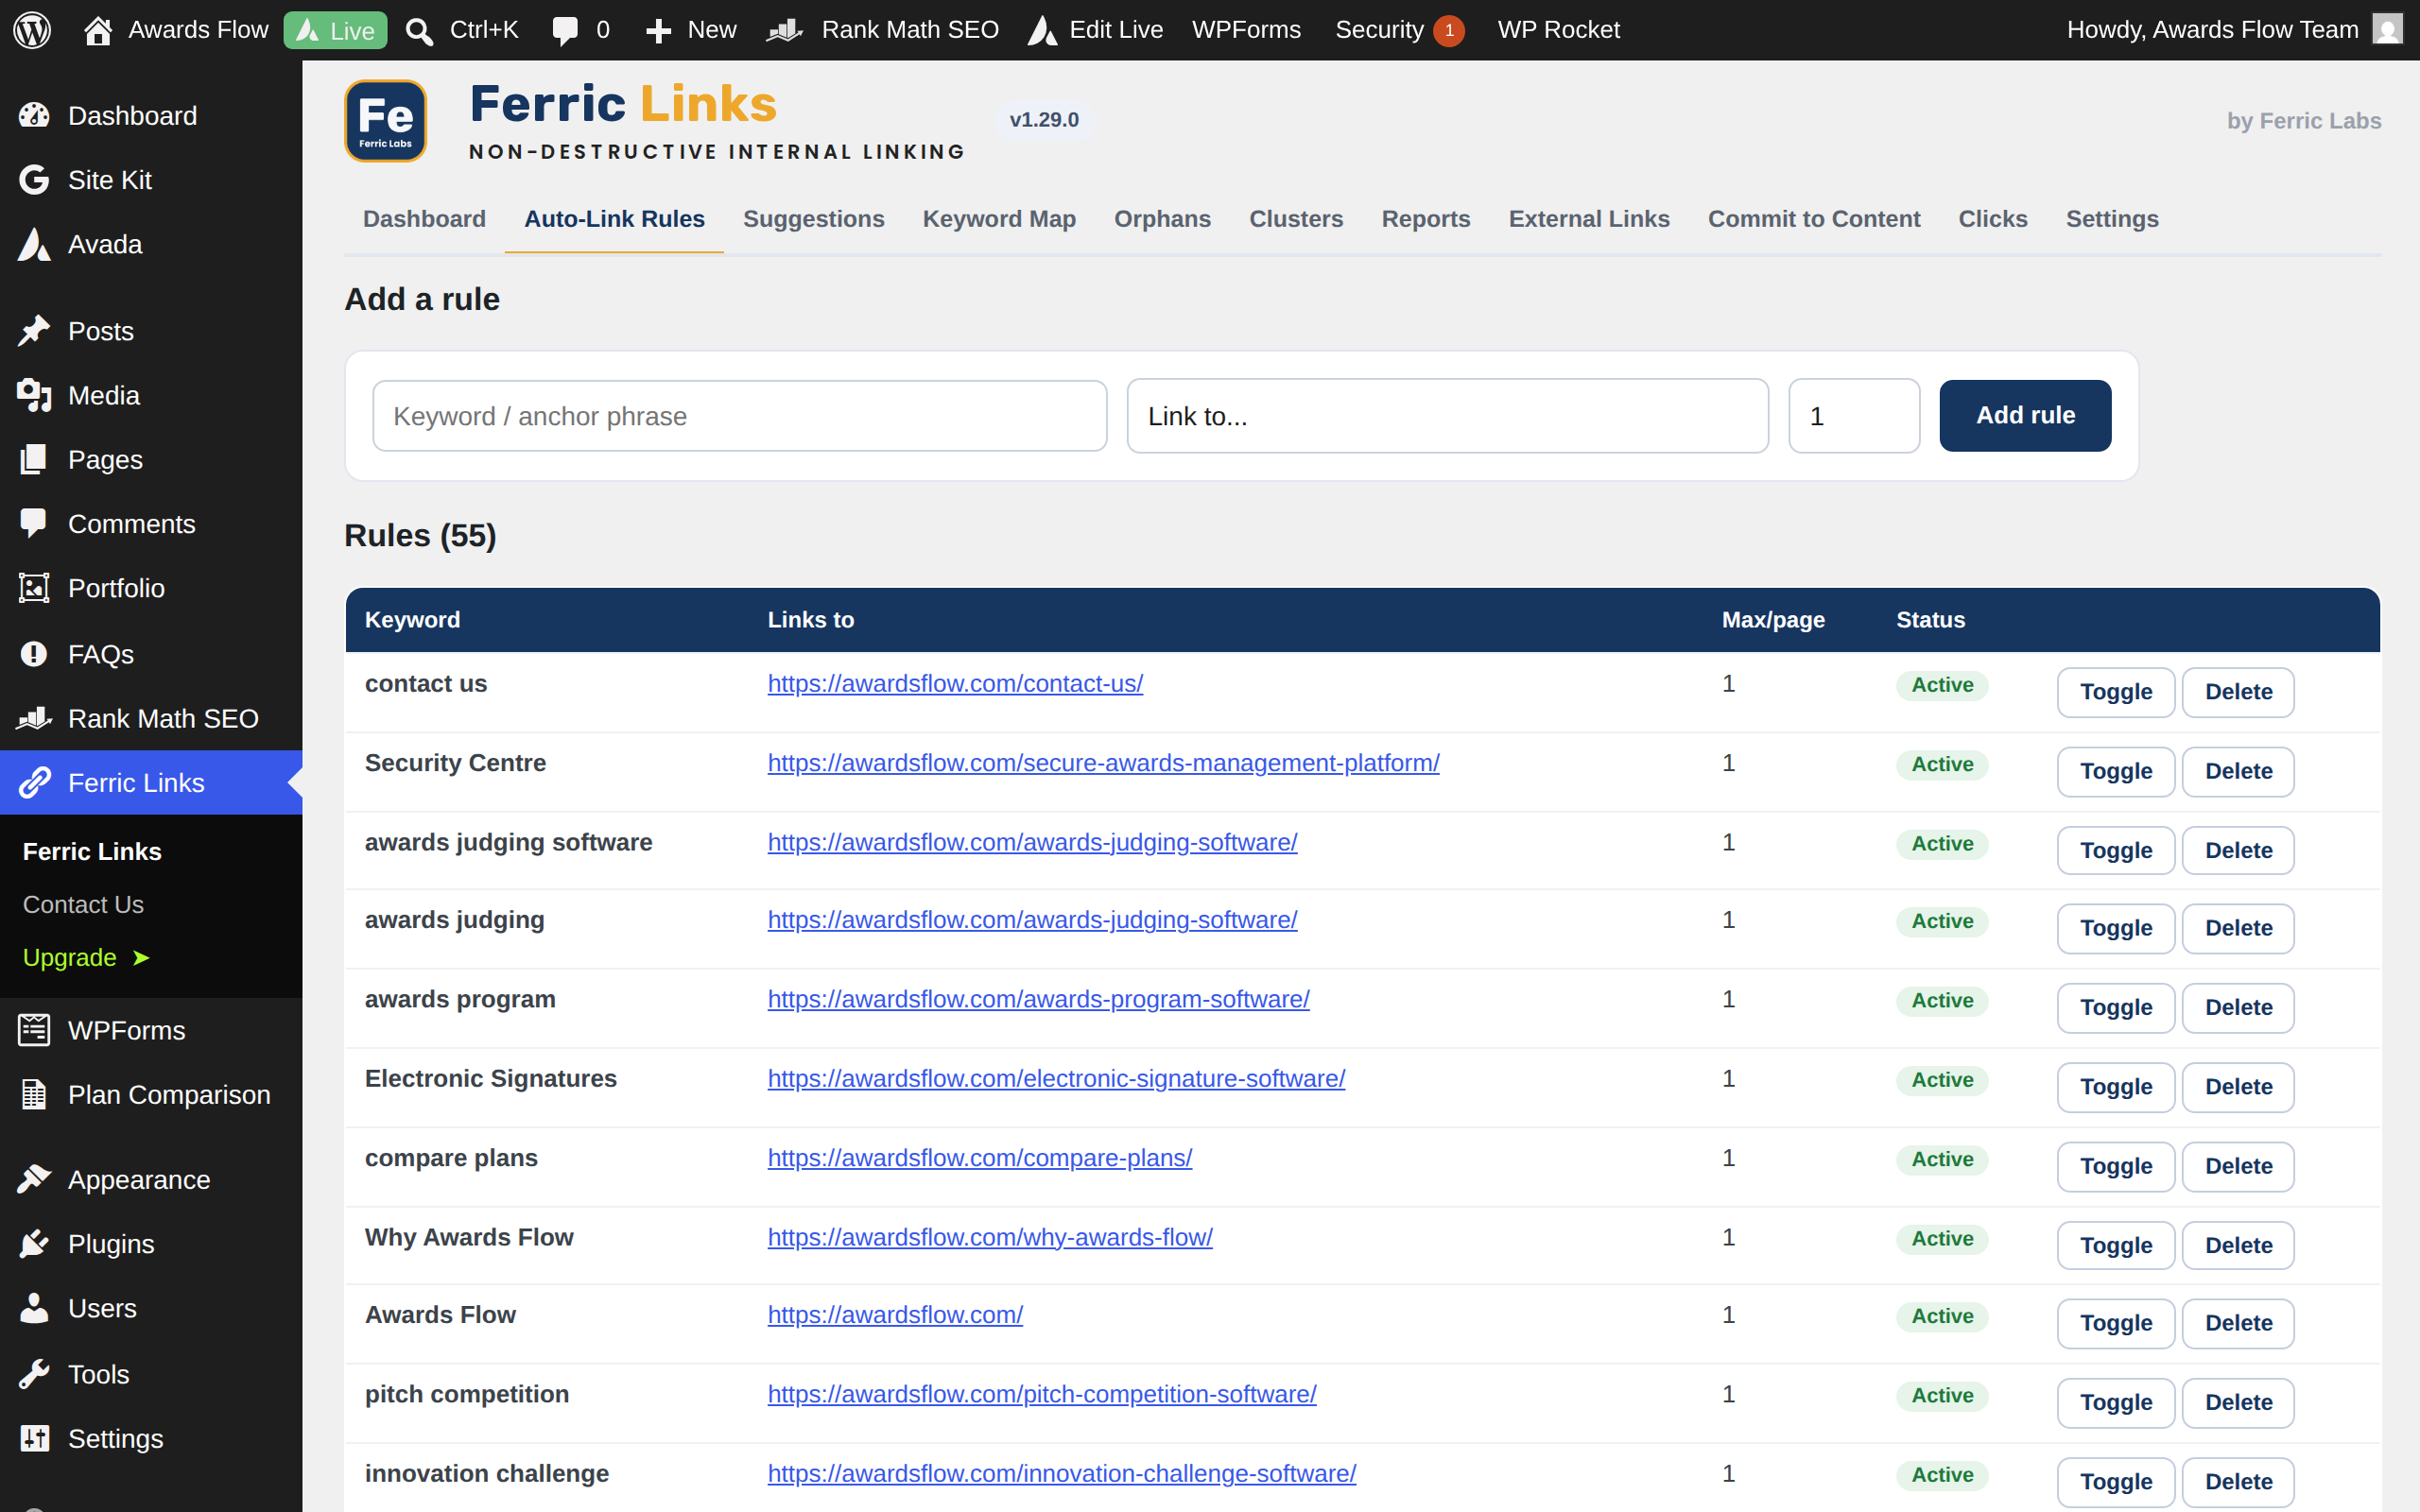Open the External Links tab
The width and height of the screenshot is (2420, 1512).
click(1589, 218)
